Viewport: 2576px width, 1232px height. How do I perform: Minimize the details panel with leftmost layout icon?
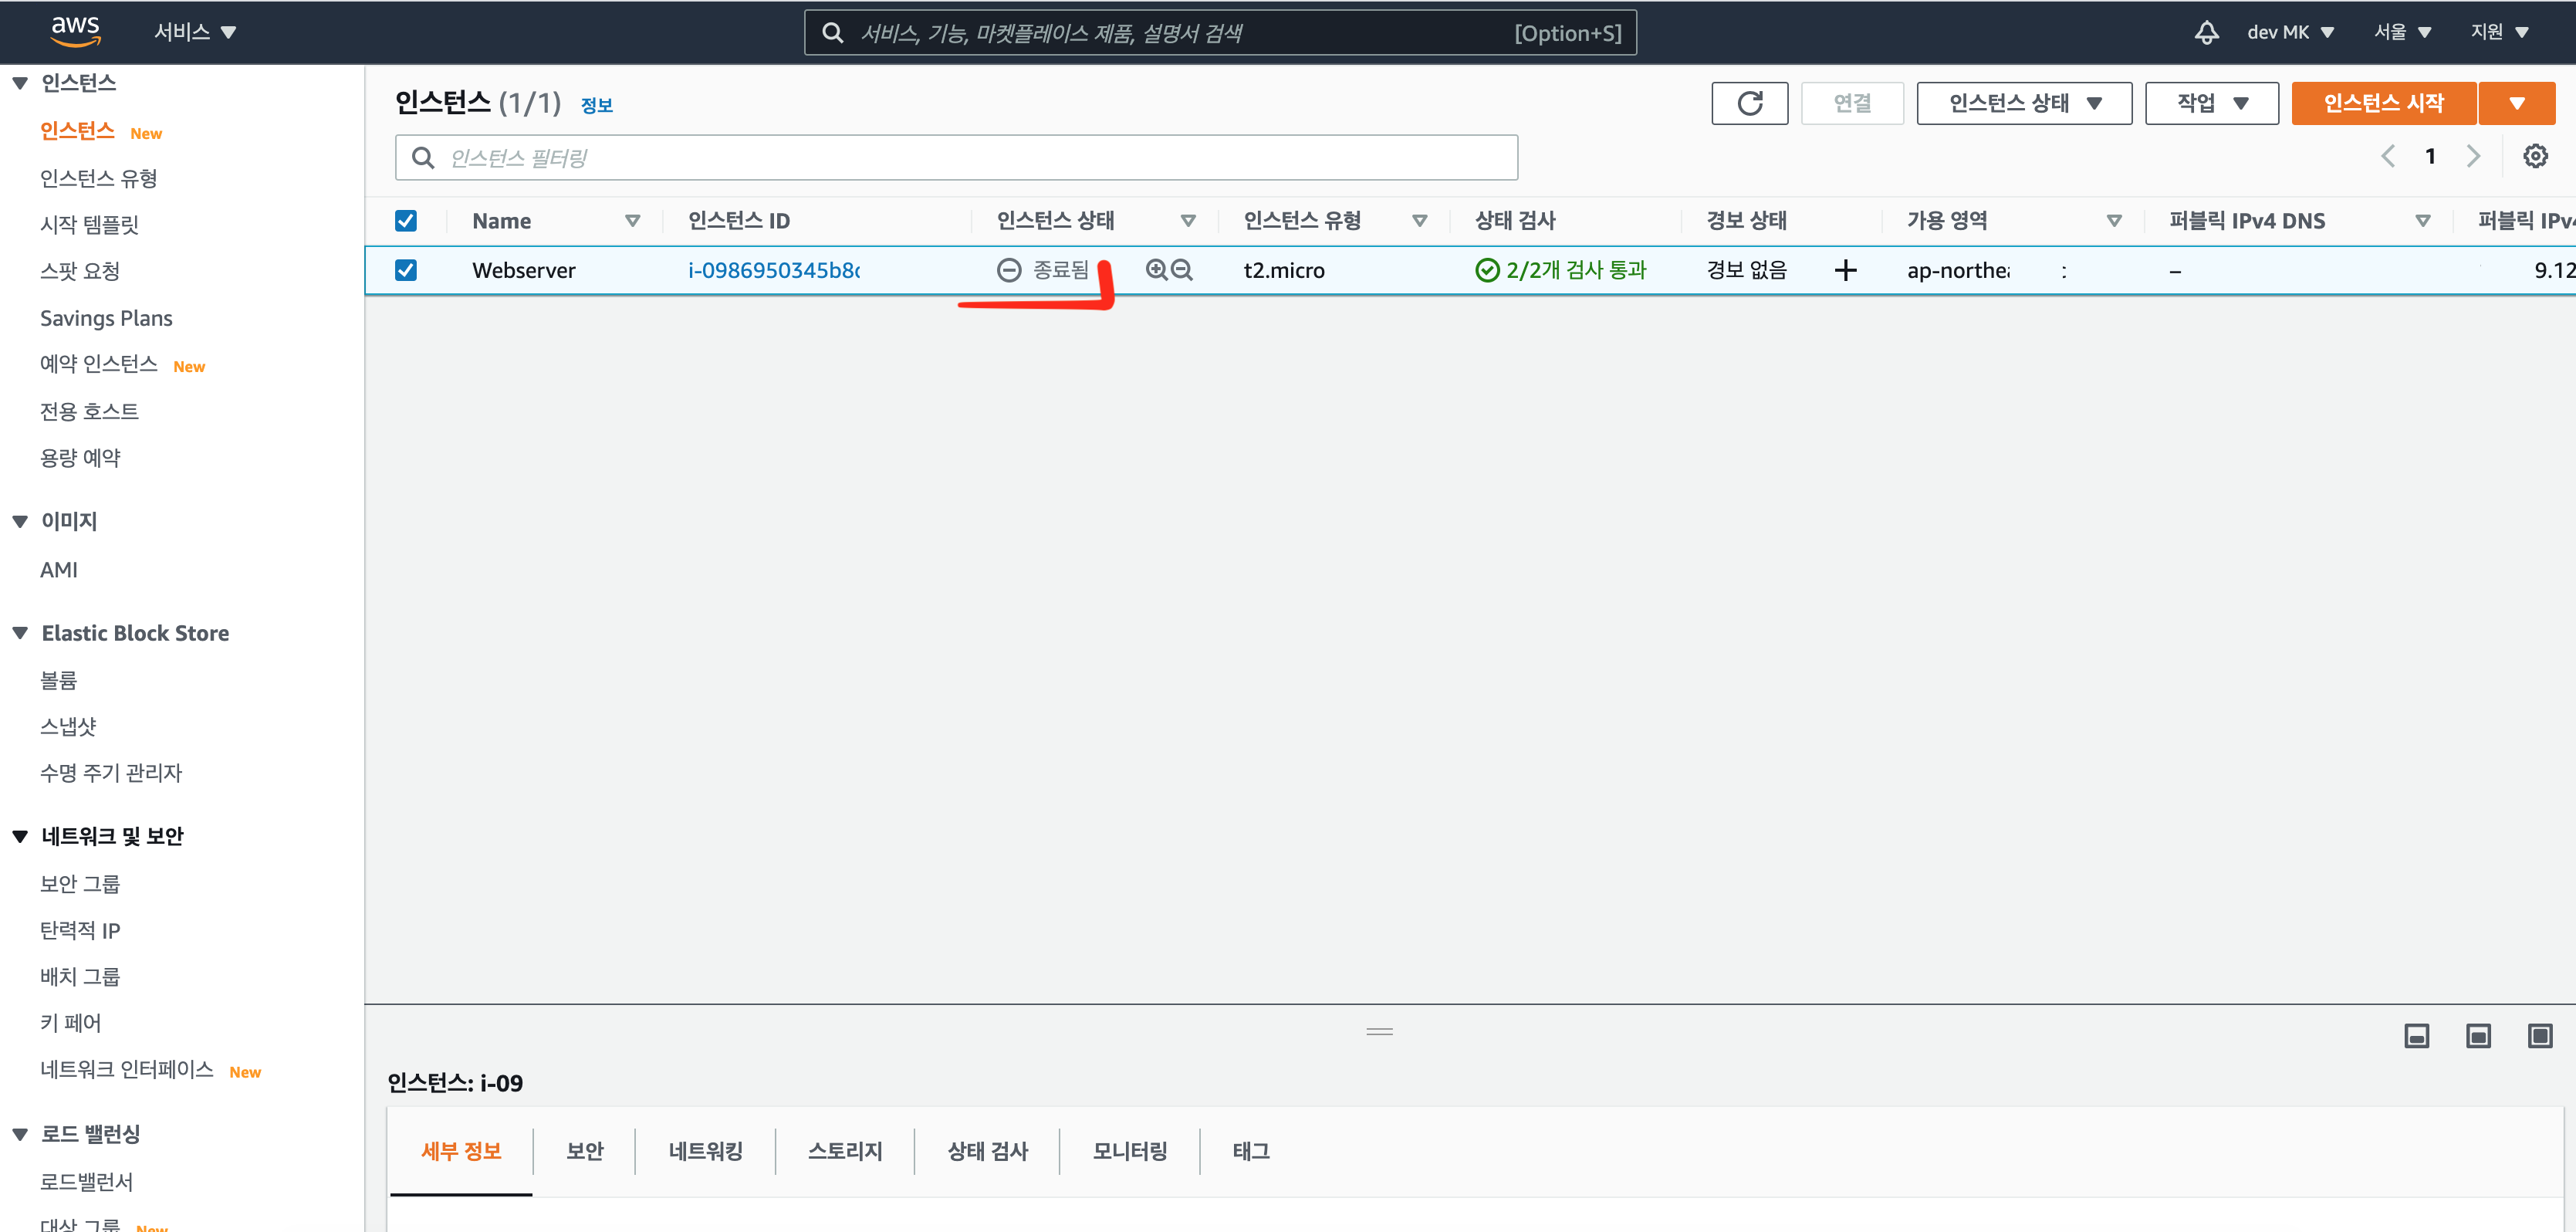pyautogui.click(x=2416, y=1036)
